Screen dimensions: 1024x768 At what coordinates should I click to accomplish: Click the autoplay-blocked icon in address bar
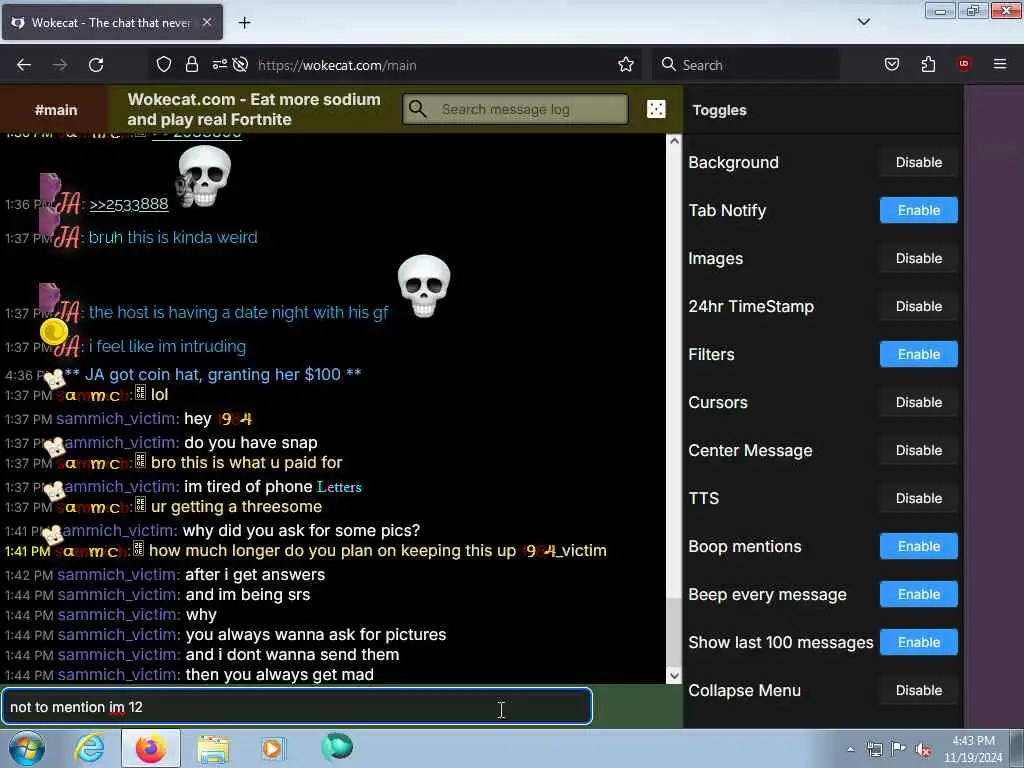click(240, 64)
